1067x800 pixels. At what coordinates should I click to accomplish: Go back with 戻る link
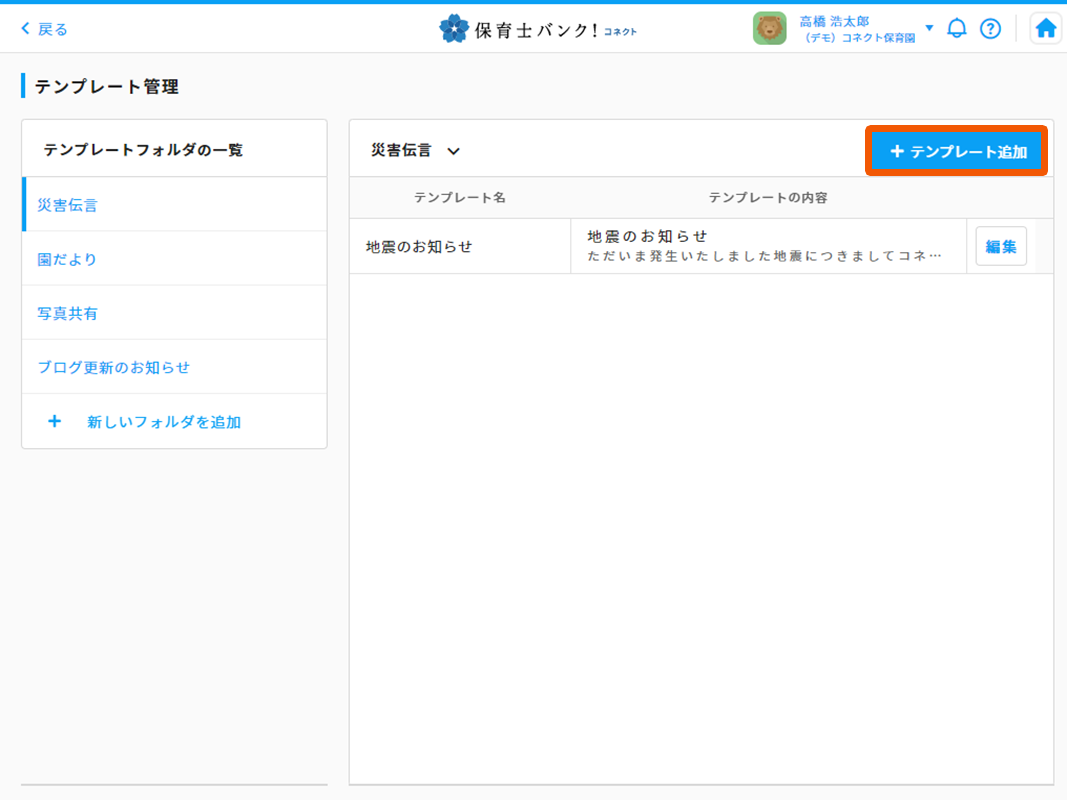(x=53, y=29)
